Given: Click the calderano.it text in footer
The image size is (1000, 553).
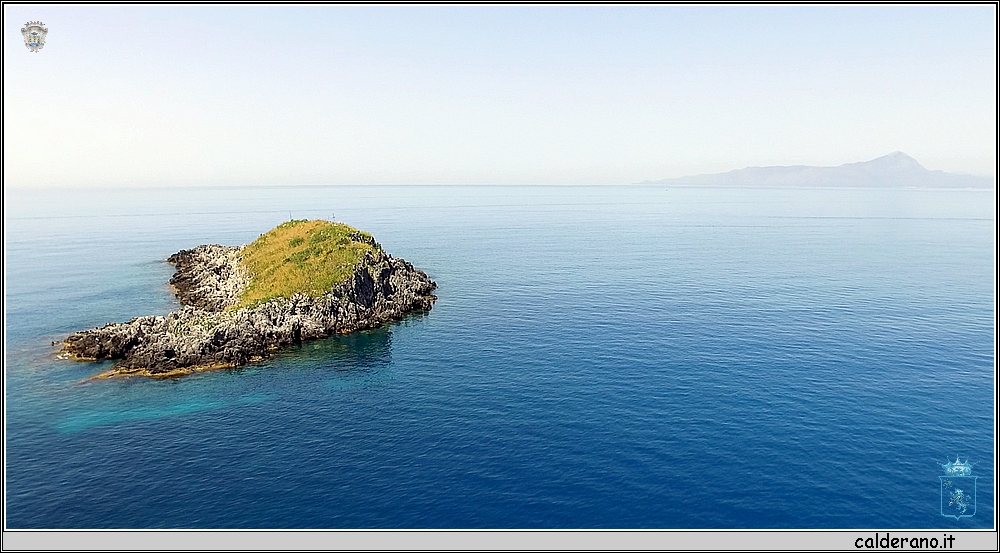Looking at the screenshot, I should pos(904,542).
